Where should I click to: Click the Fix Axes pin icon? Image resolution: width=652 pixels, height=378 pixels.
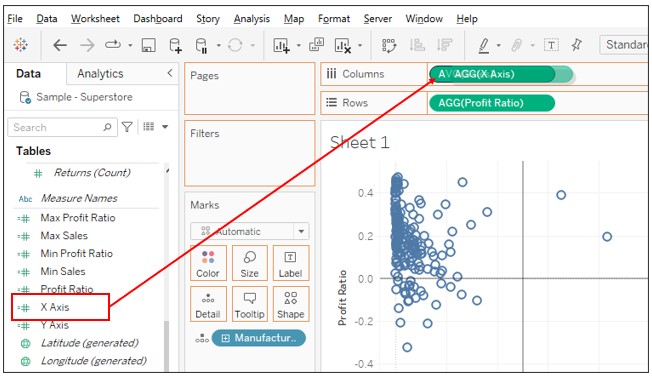coord(577,44)
